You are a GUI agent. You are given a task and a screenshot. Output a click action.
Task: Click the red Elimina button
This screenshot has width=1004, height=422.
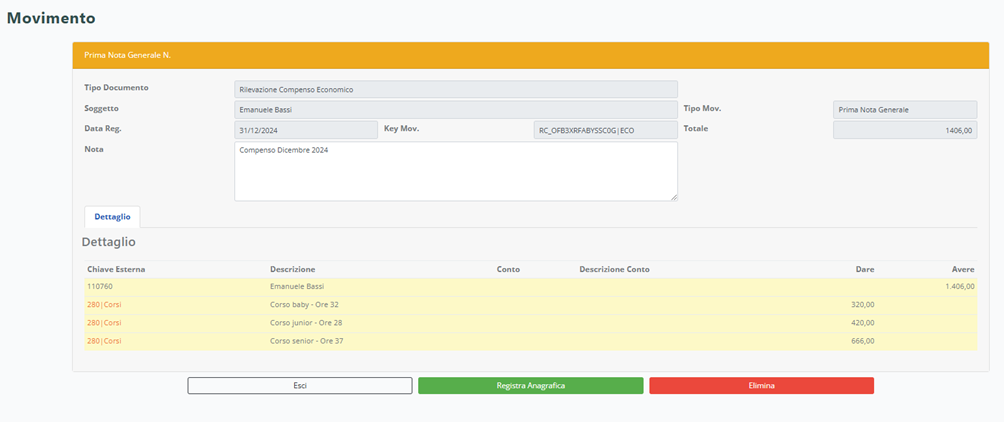761,386
